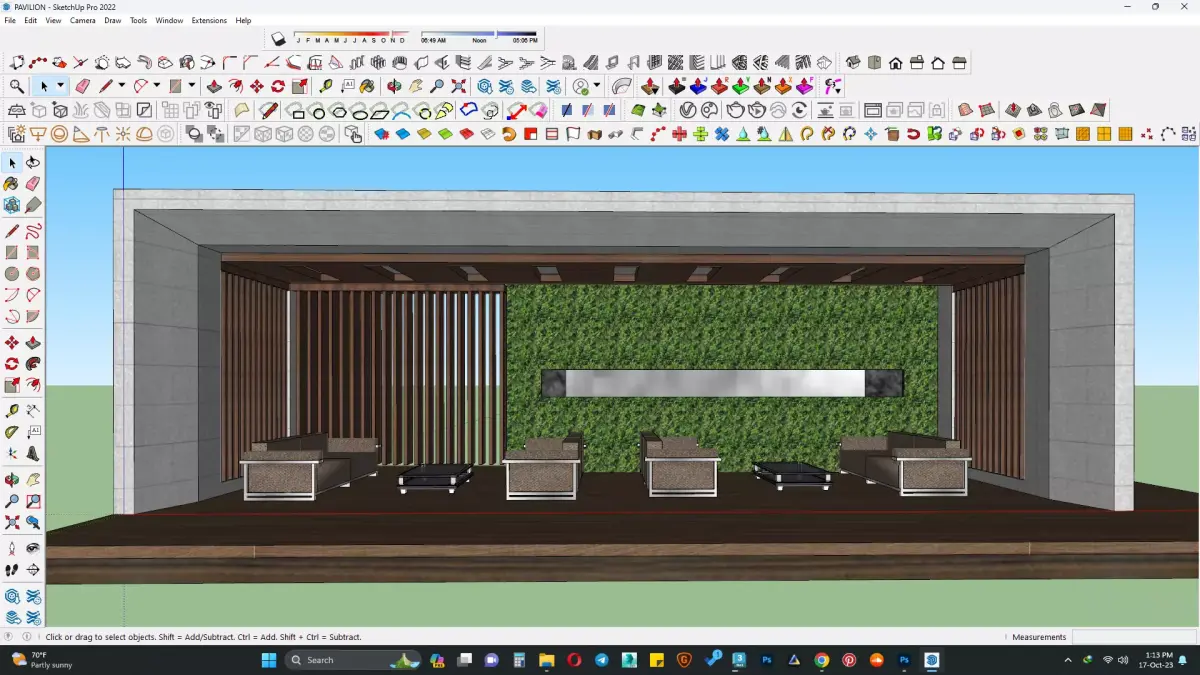Open the Camera menu
Viewport: 1200px width, 675px height.
coord(83,20)
